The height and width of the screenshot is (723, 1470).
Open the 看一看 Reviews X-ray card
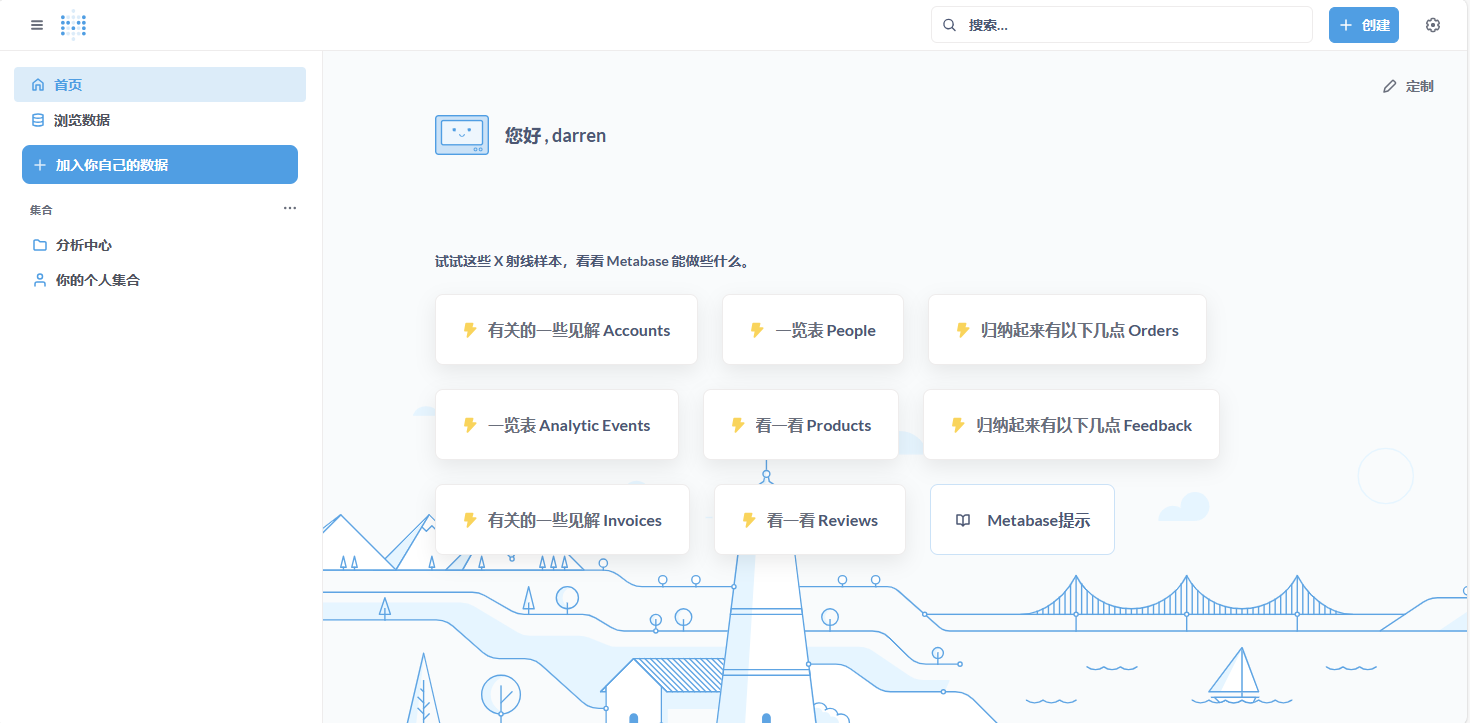pyautogui.click(x=809, y=520)
